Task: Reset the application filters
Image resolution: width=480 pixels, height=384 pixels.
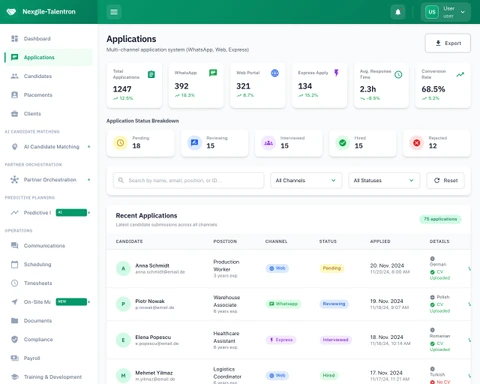Action: pyautogui.click(x=445, y=180)
